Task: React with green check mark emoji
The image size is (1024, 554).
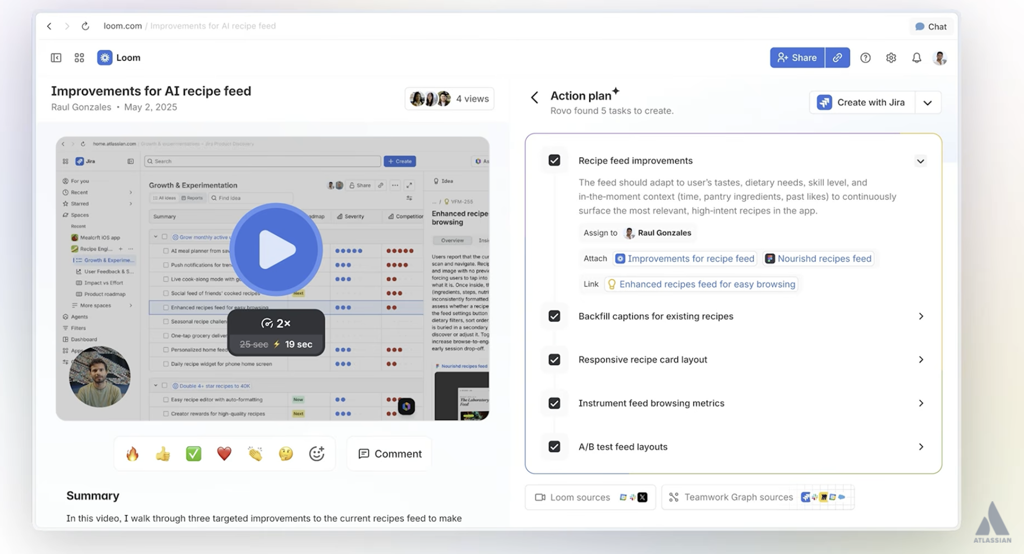Action: click(x=193, y=453)
